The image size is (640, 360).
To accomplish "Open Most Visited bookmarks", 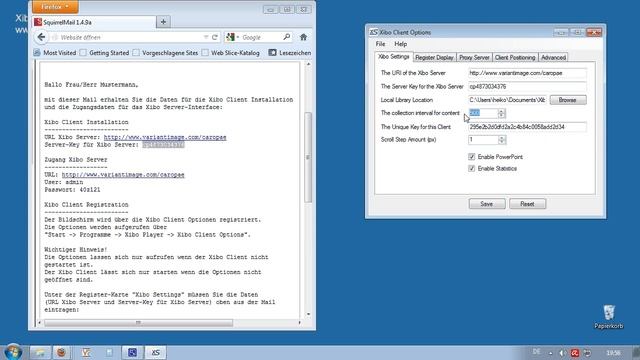I will [x=55, y=53].
